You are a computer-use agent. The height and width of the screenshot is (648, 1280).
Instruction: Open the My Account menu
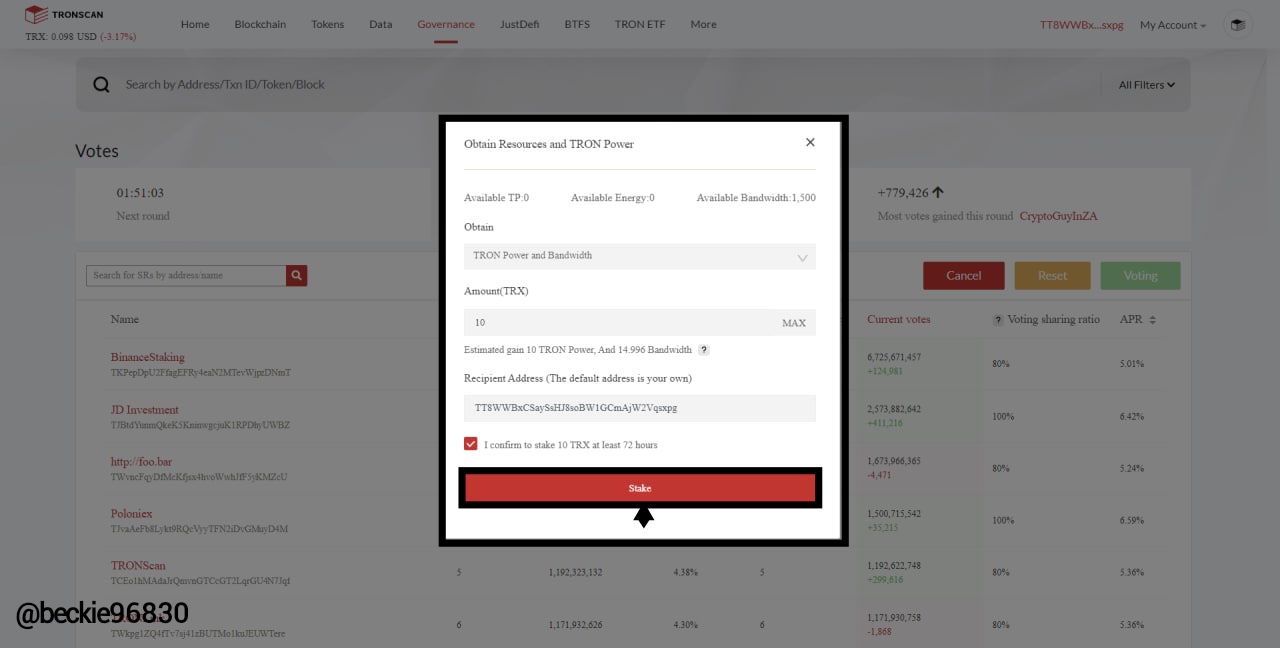pos(1173,25)
